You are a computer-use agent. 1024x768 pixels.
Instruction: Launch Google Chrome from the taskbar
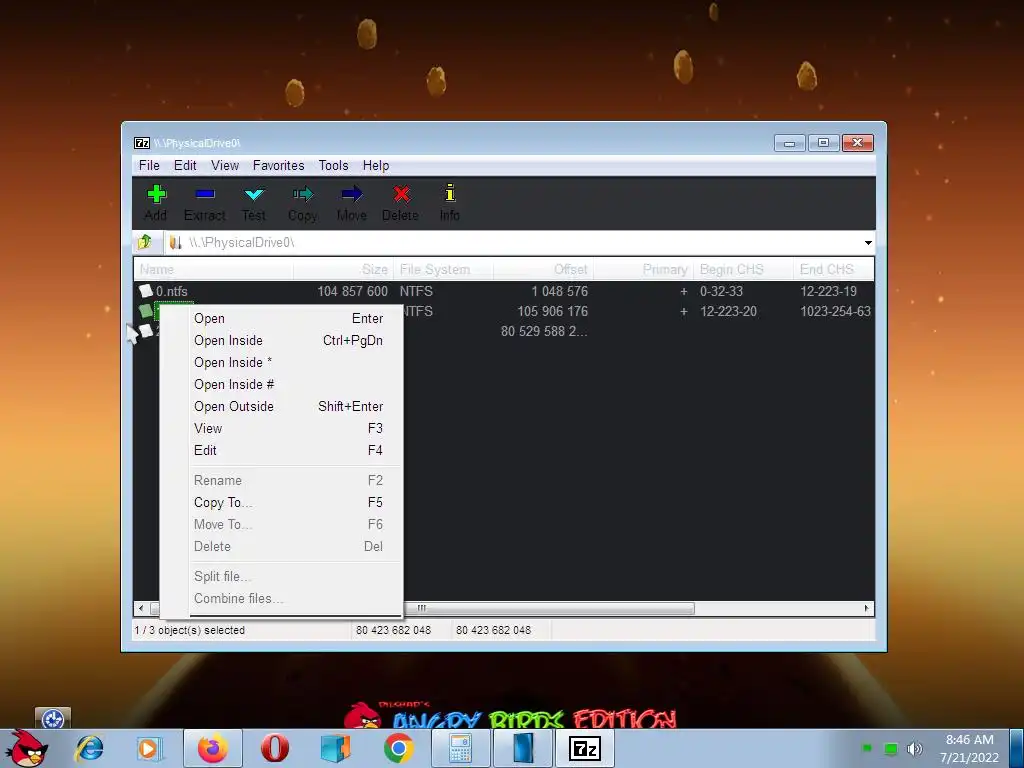pos(398,748)
